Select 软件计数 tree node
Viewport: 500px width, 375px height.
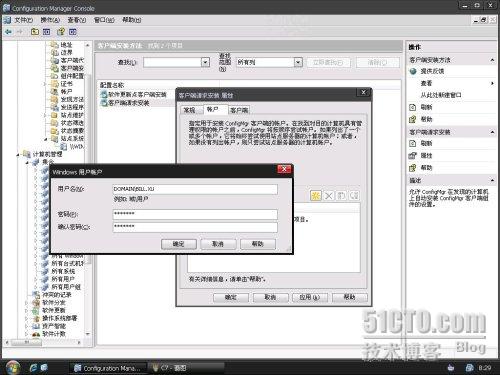pyautogui.click(x=53, y=334)
